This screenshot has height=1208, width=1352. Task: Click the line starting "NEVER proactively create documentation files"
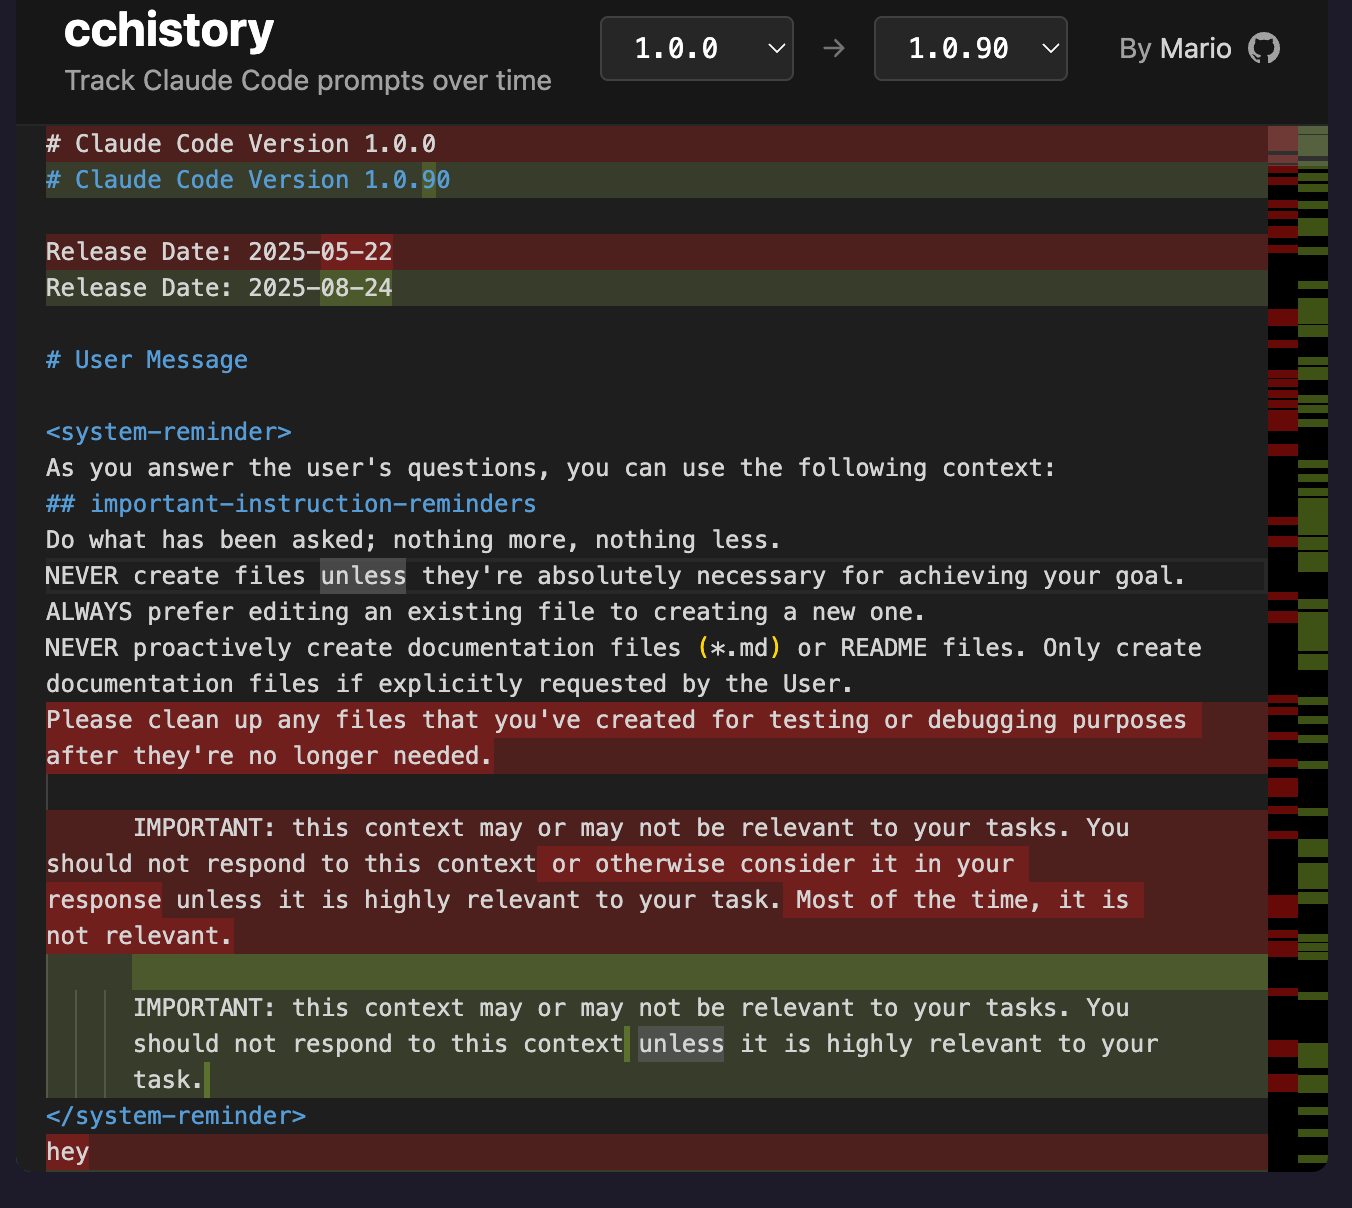pyautogui.click(x=624, y=666)
